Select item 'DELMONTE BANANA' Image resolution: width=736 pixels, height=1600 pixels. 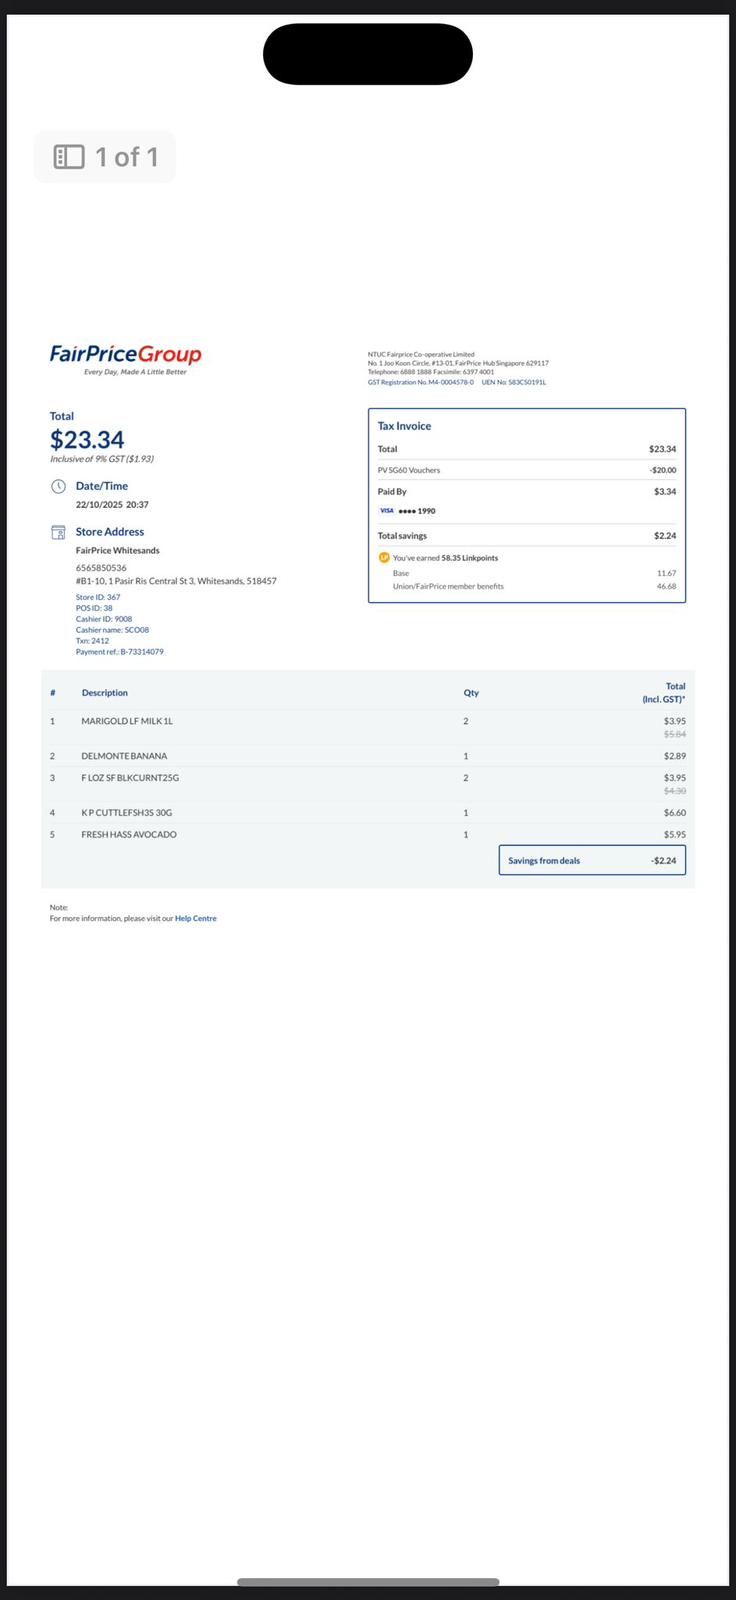coord(124,756)
